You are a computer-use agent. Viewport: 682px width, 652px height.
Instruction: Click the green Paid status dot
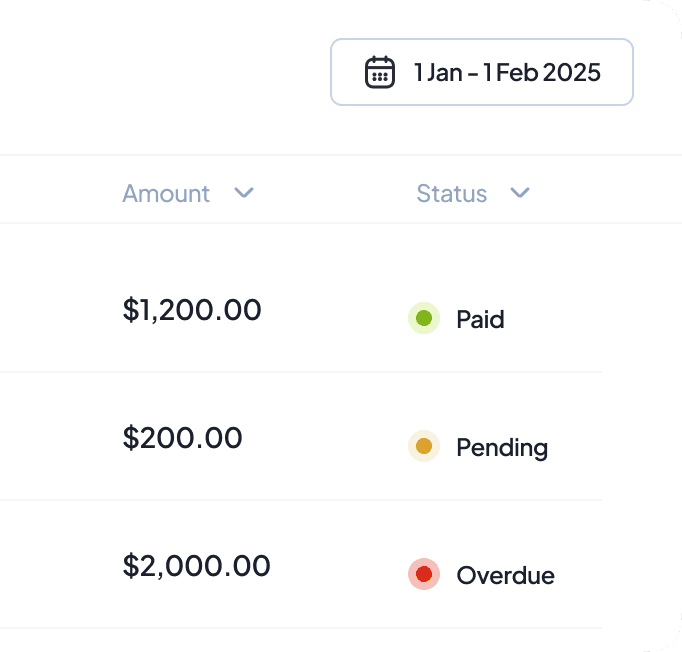pos(424,319)
